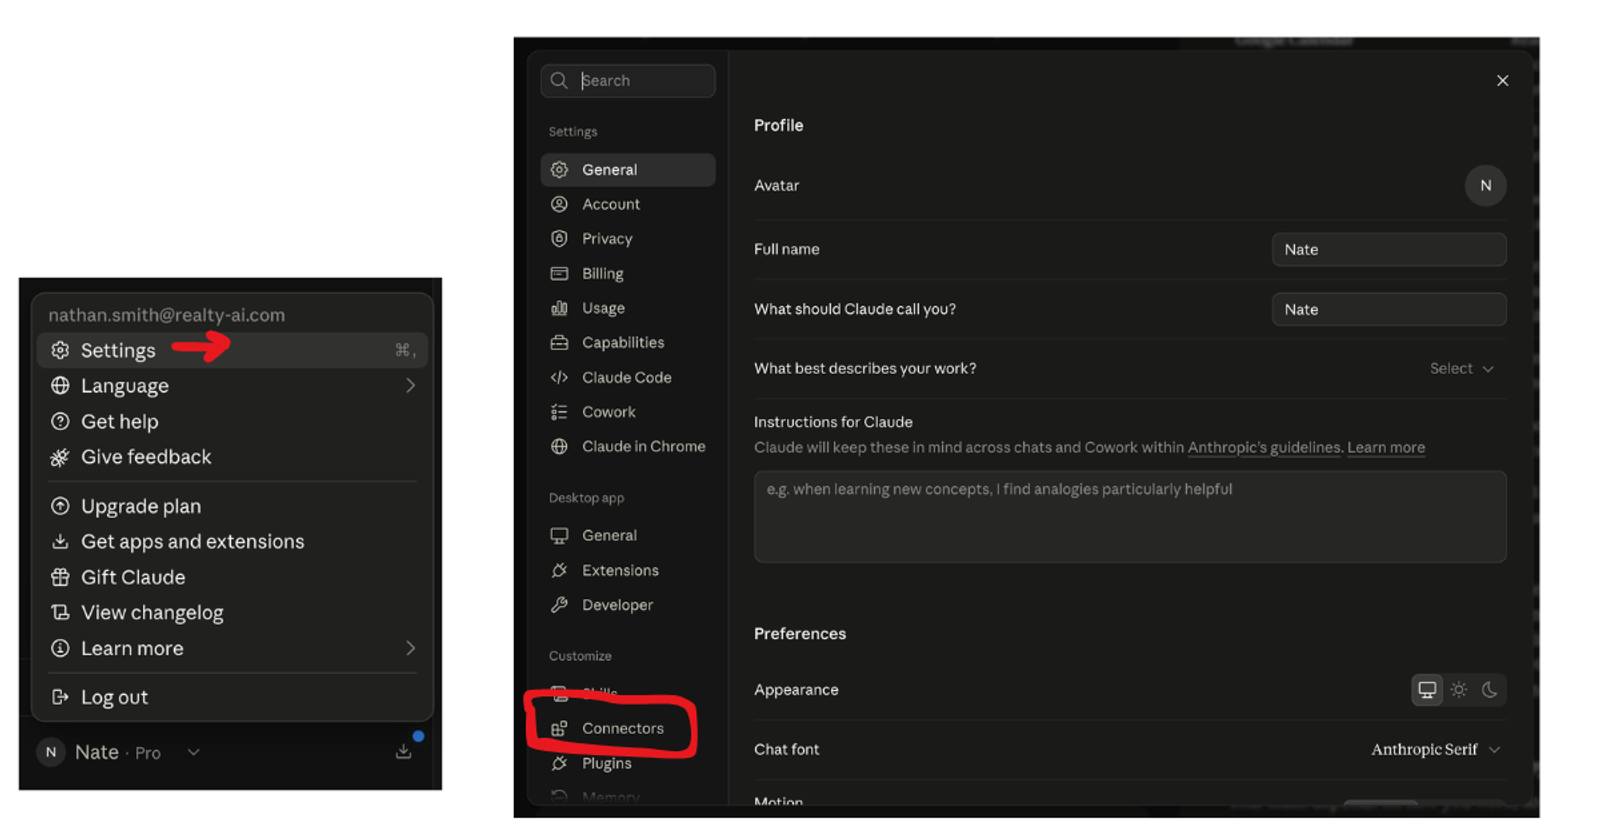Go to Privacy settings
Viewport: 1600px width, 840px height.
(628, 239)
